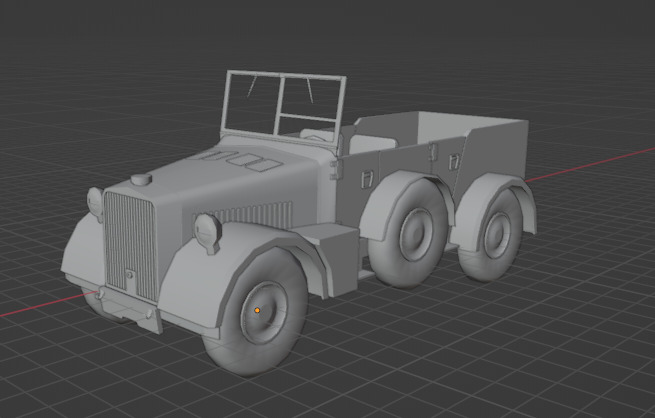Click the middle wheel of the vehicle

point(409,233)
